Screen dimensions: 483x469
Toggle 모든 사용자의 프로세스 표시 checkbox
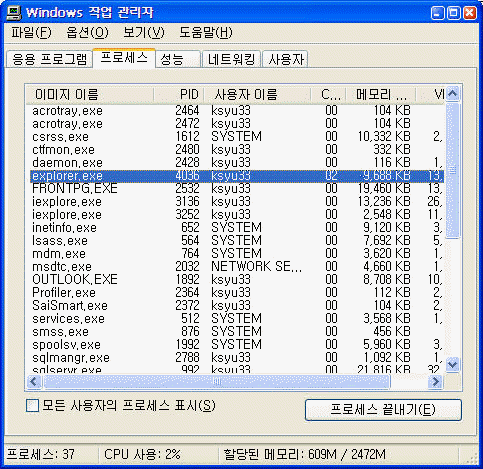32,406
